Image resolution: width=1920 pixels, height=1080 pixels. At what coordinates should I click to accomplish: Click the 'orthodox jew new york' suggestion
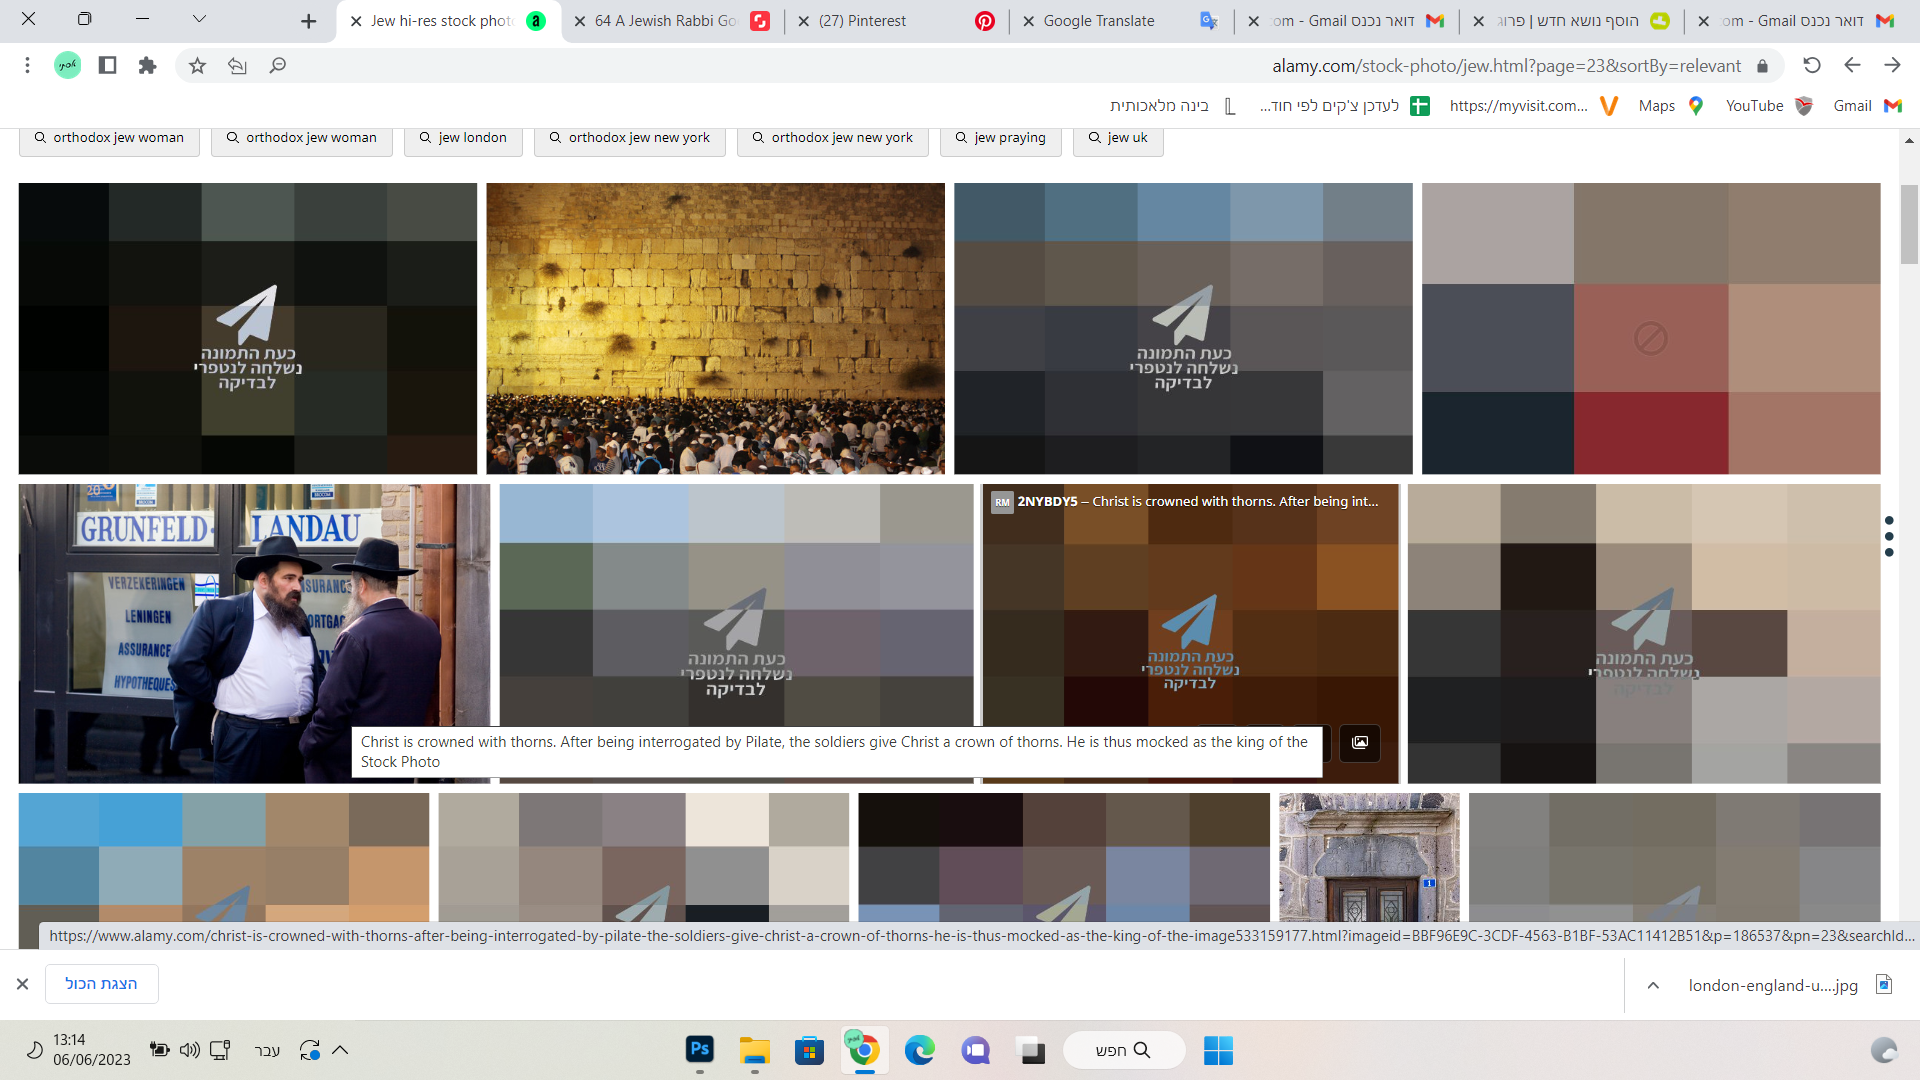coord(638,138)
